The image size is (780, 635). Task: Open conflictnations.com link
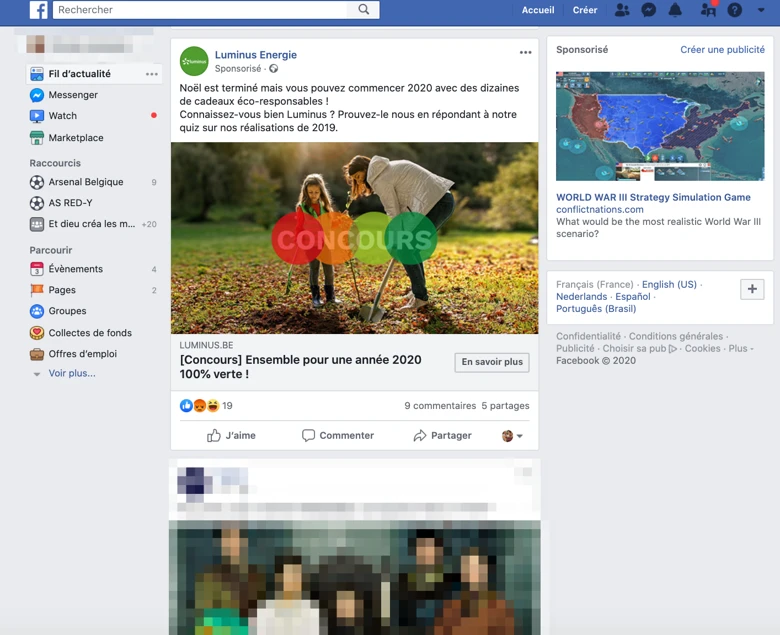pyautogui.click(x=599, y=209)
